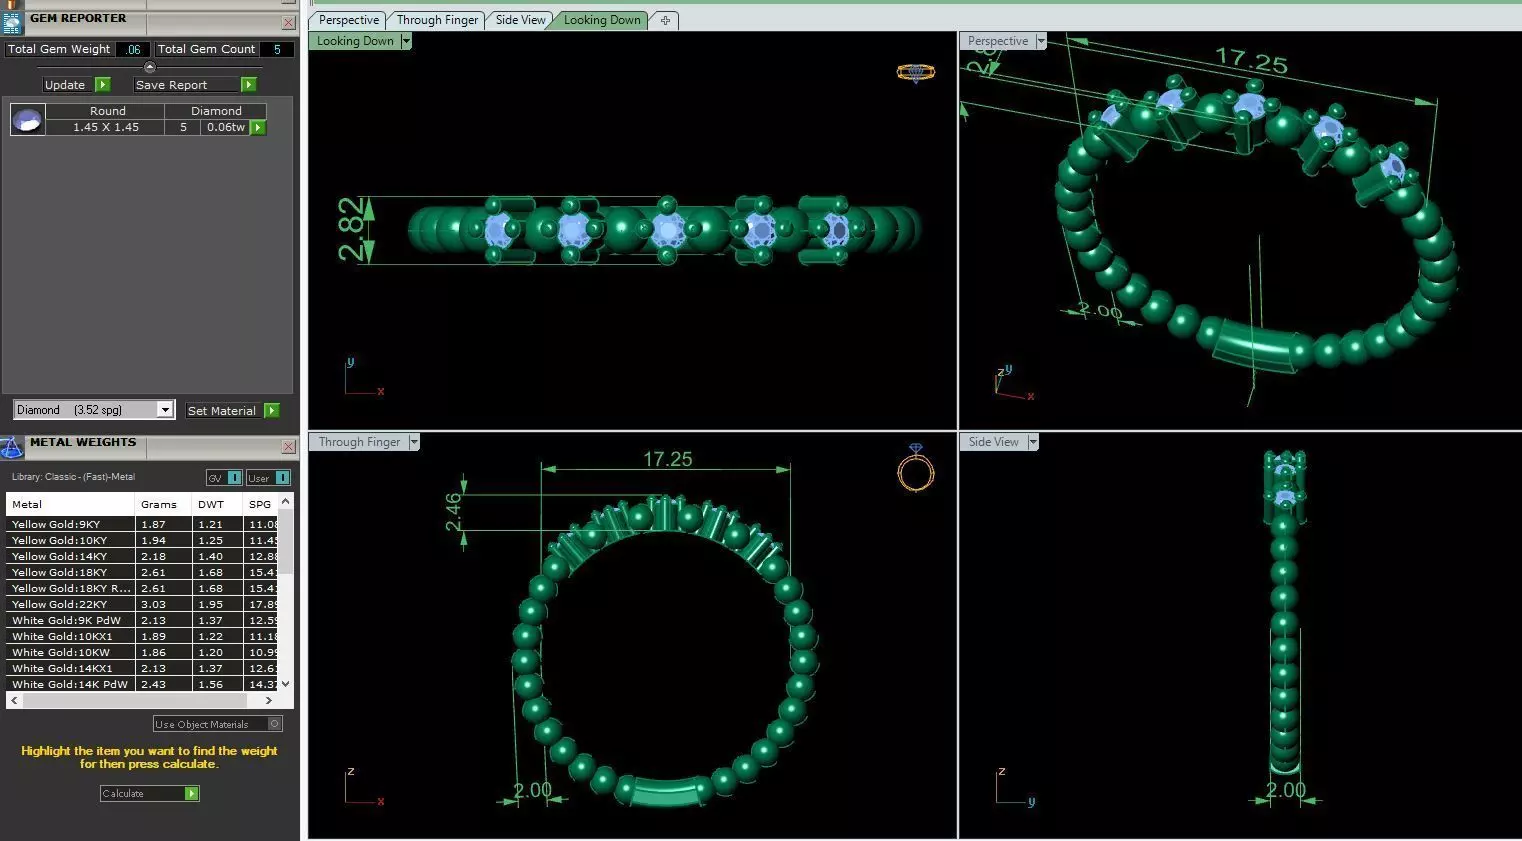Viewport: 1522px width, 841px height.
Task: Click the SPG column header
Action: [x=261, y=504]
